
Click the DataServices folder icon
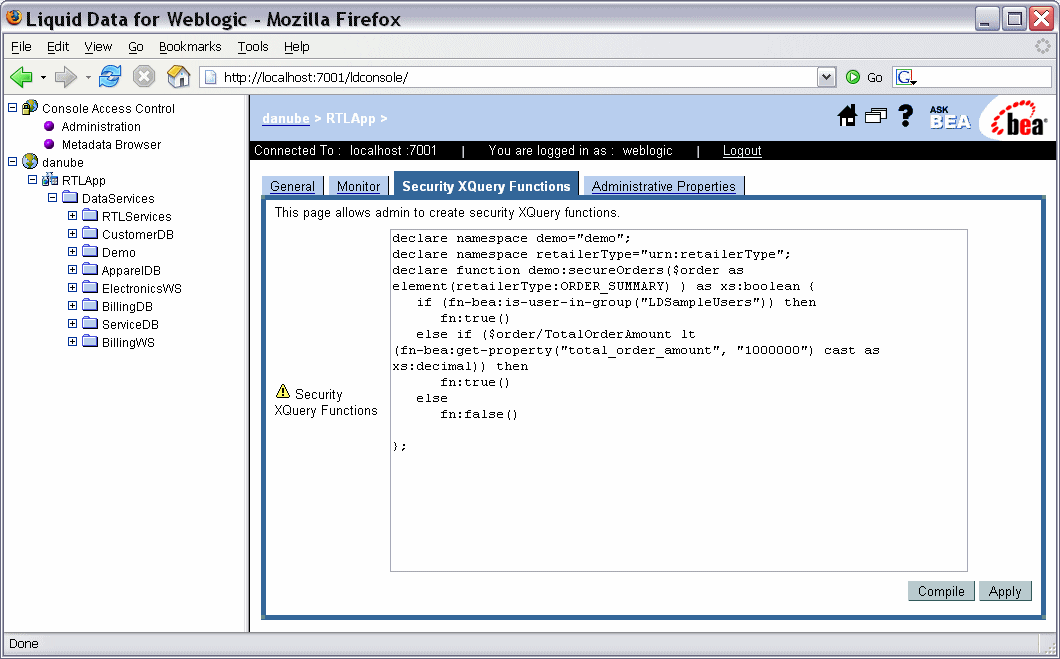pyautogui.click(x=70, y=197)
